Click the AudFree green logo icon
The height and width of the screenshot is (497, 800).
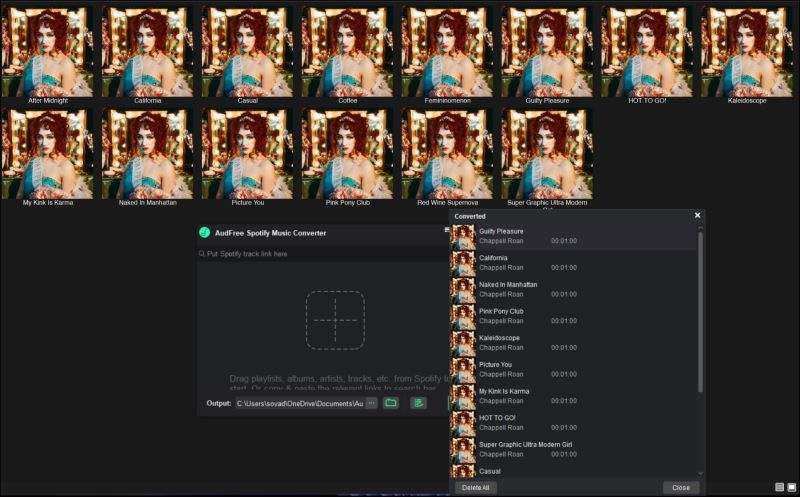pyautogui.click(x=205, y=233)
